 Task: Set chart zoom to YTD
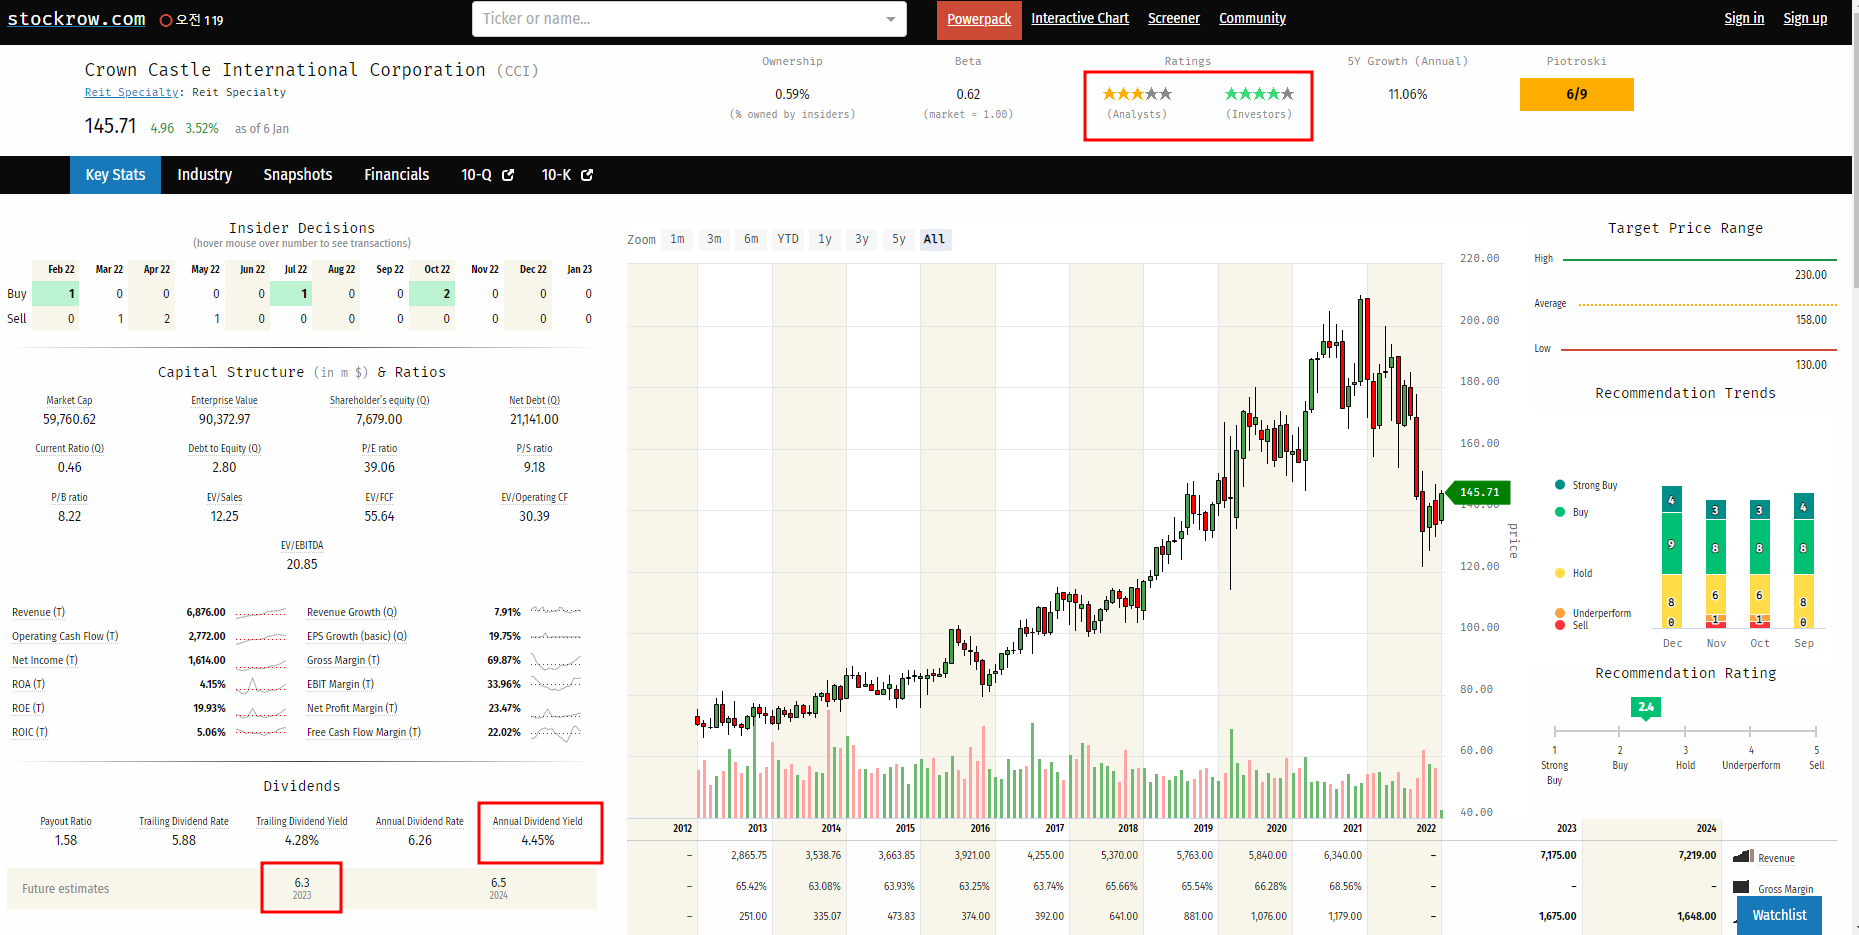(x=788, y=239)
